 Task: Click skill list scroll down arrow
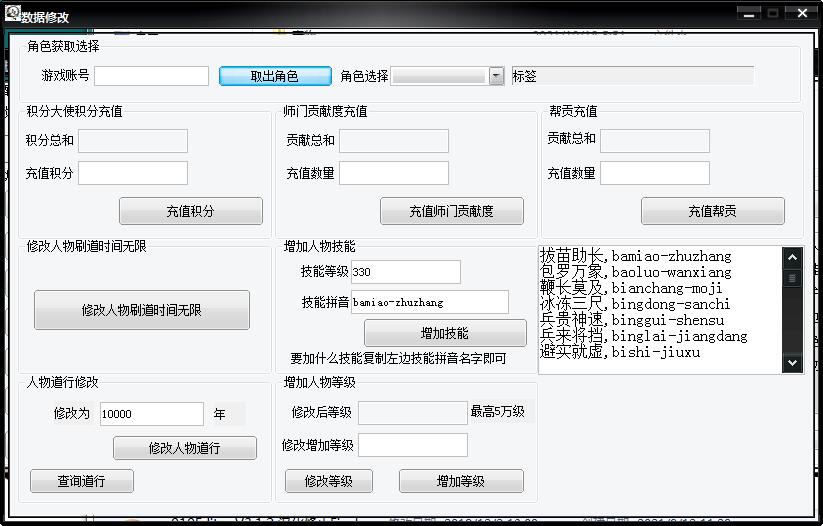tap(792, 363)
